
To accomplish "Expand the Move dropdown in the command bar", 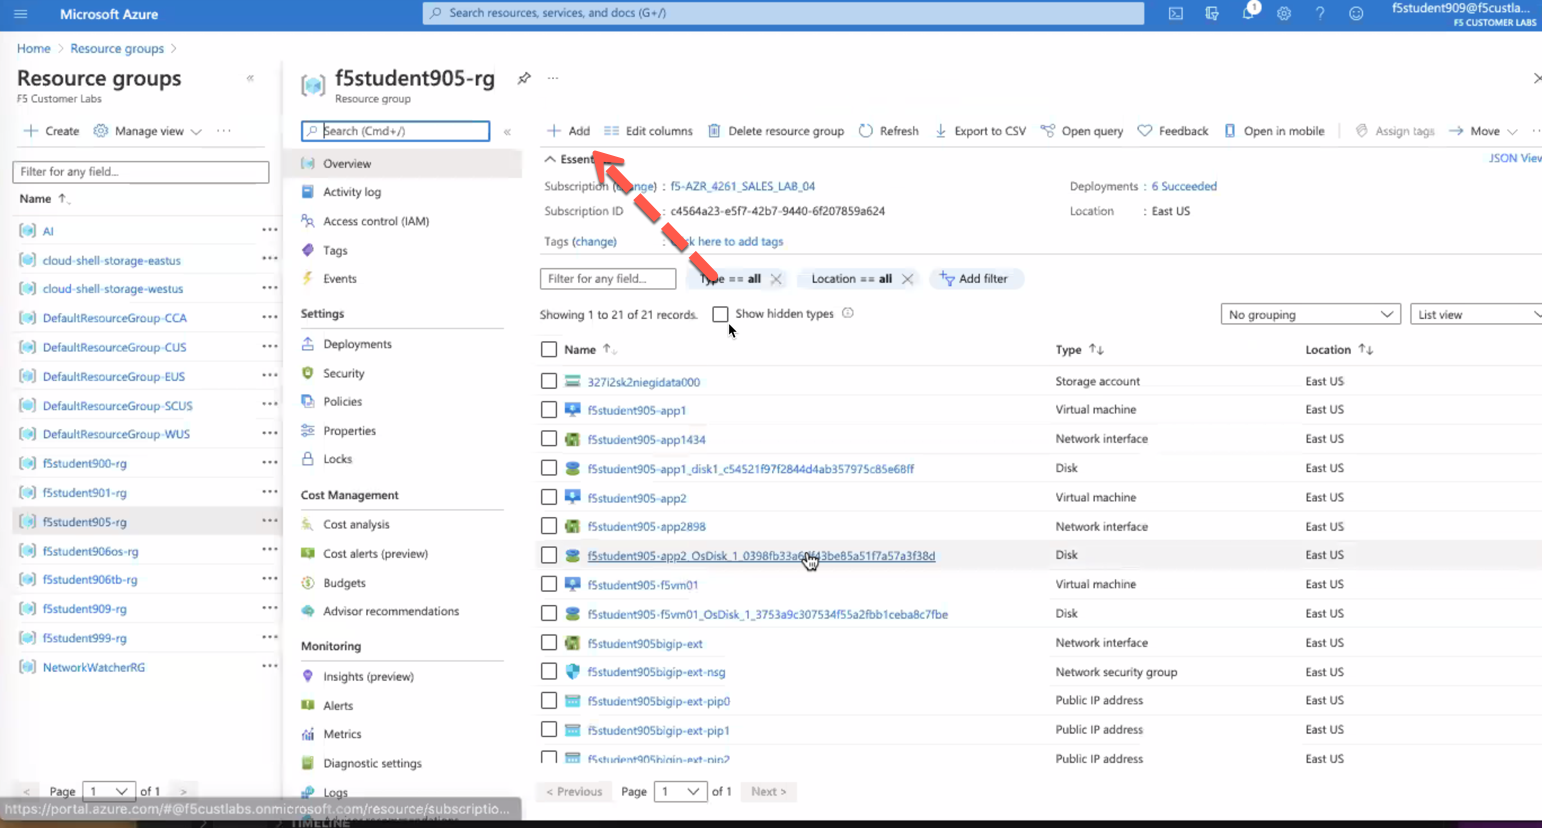I will click(x=1484, y=131).
